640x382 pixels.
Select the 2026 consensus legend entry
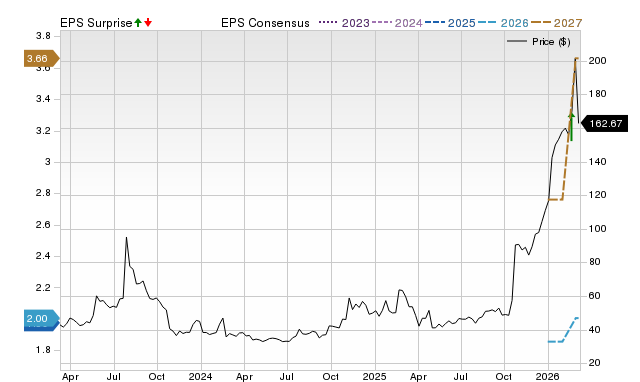503,23
